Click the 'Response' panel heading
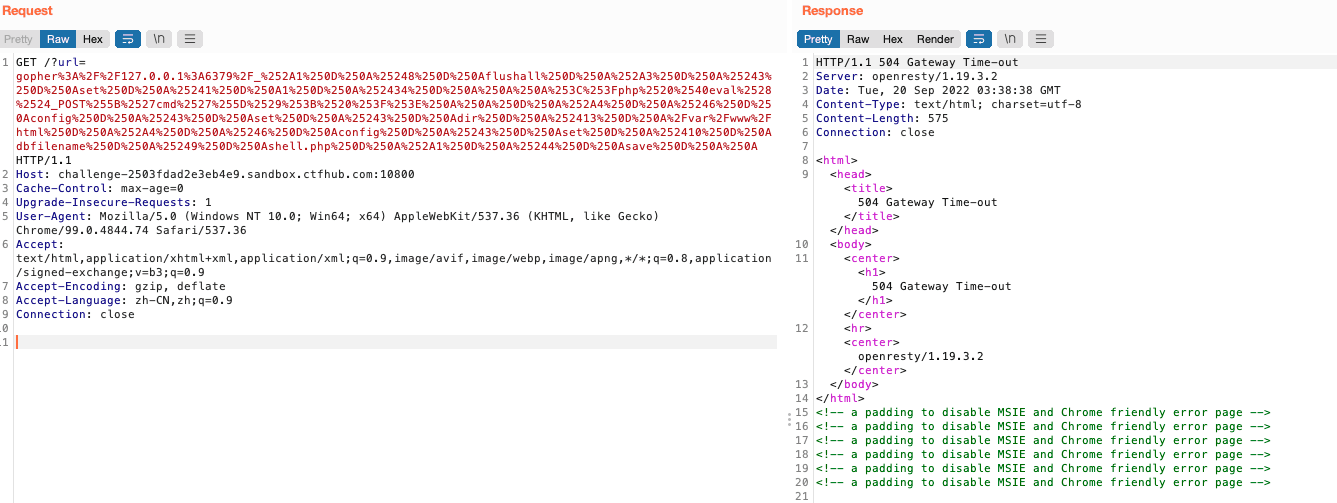1337x503 pixels. [832, 11]
